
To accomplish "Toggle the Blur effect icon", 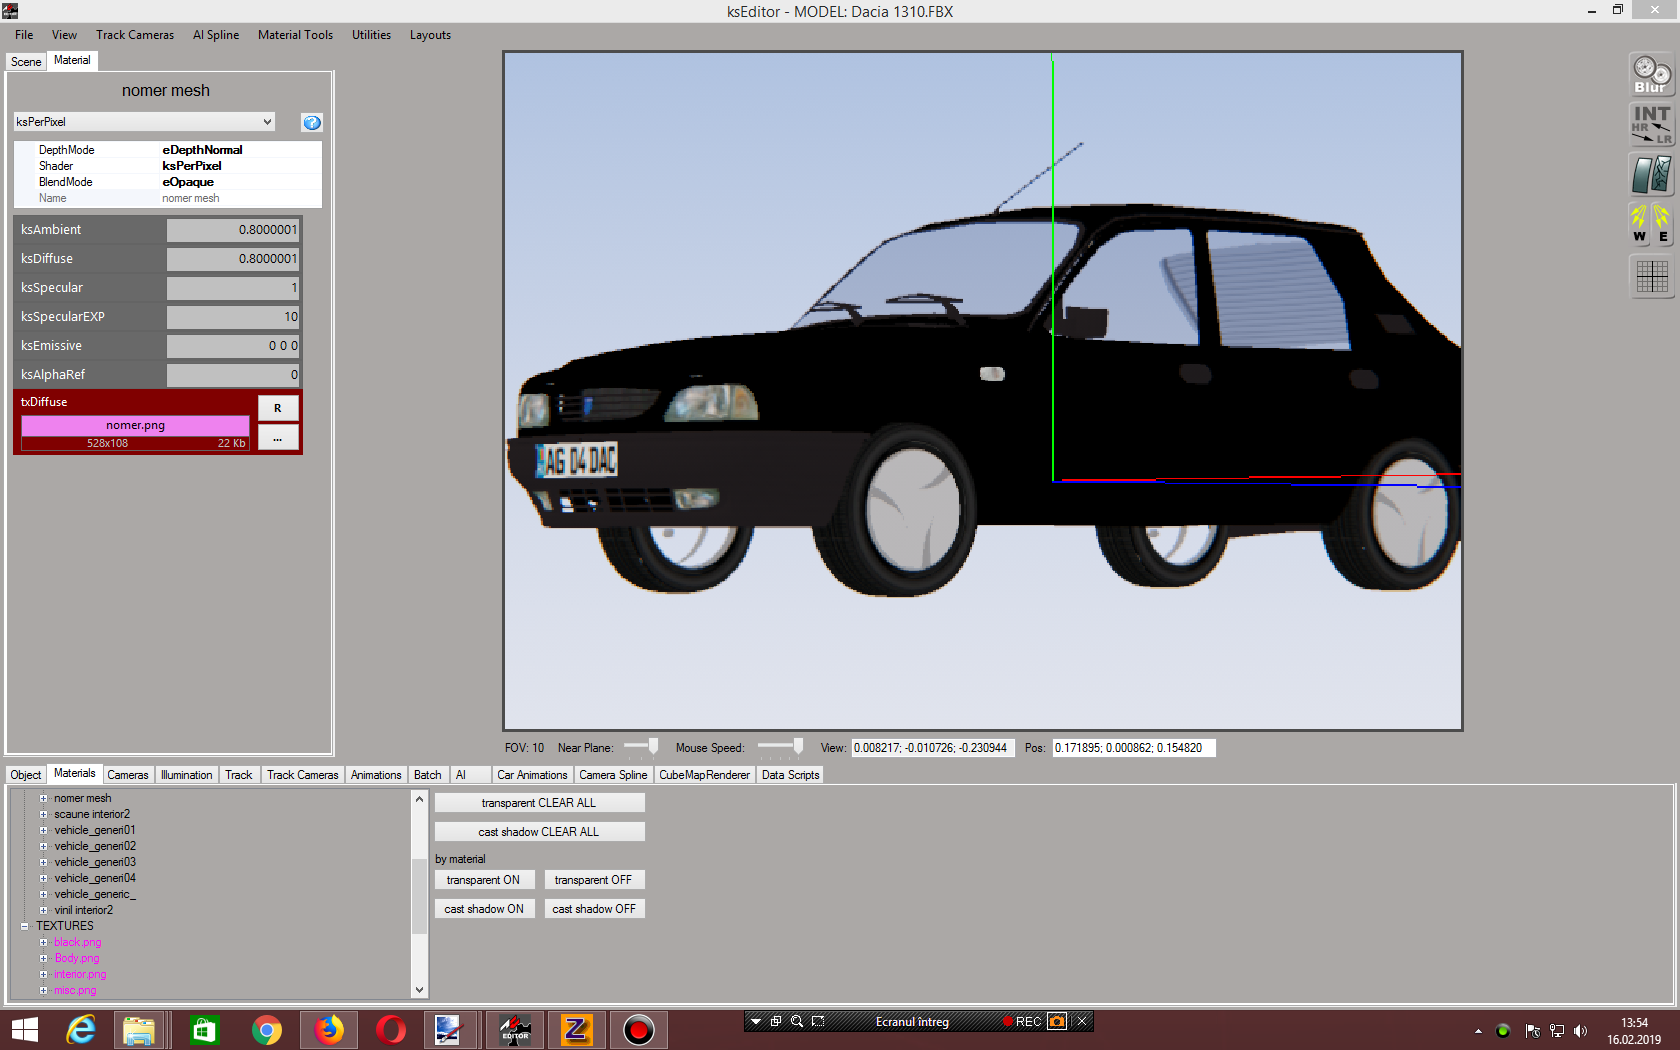I will [1651, 75].
